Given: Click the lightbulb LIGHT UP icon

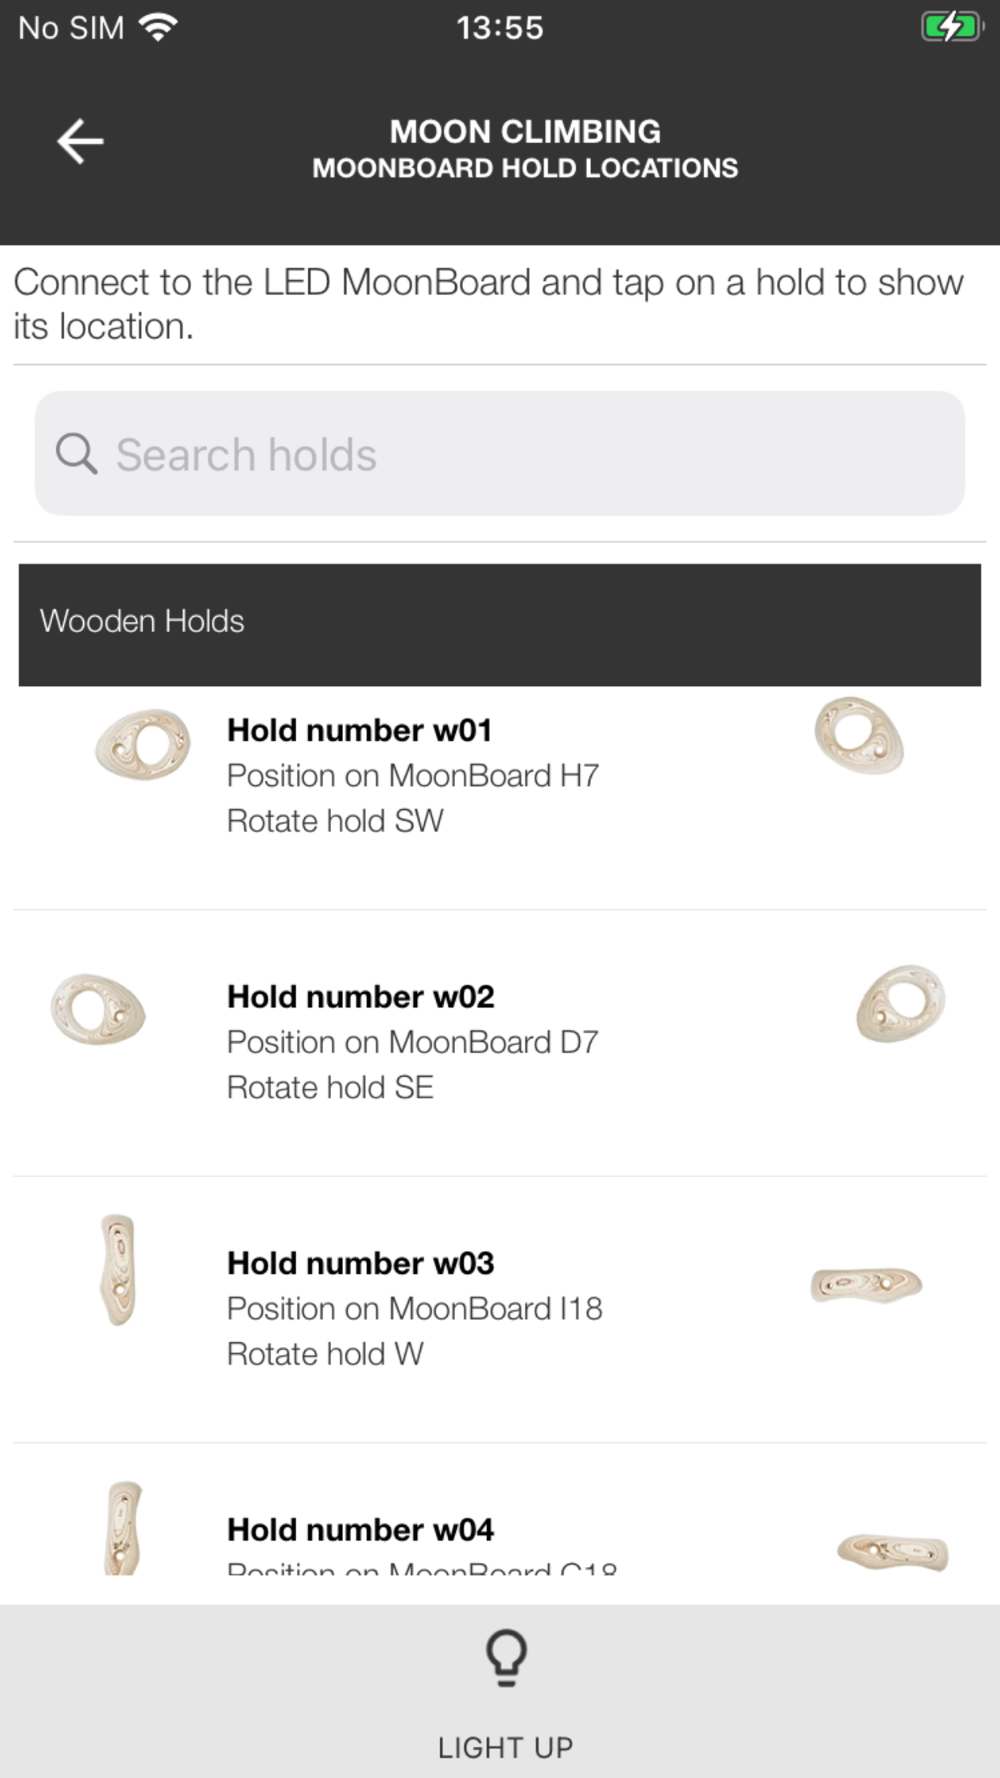Looking at the screenshot, I should tap(506, 1658).
